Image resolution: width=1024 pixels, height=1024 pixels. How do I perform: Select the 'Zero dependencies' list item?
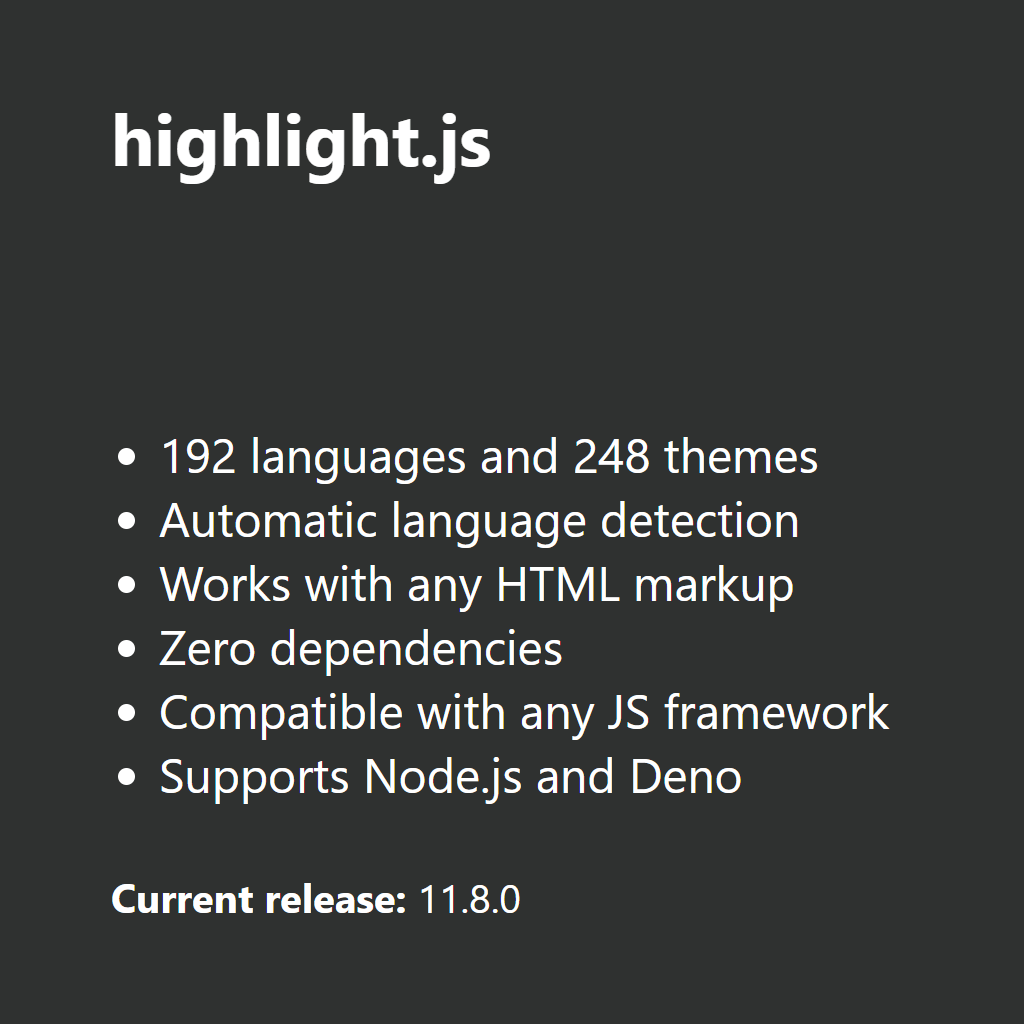[x=361, y=649]
